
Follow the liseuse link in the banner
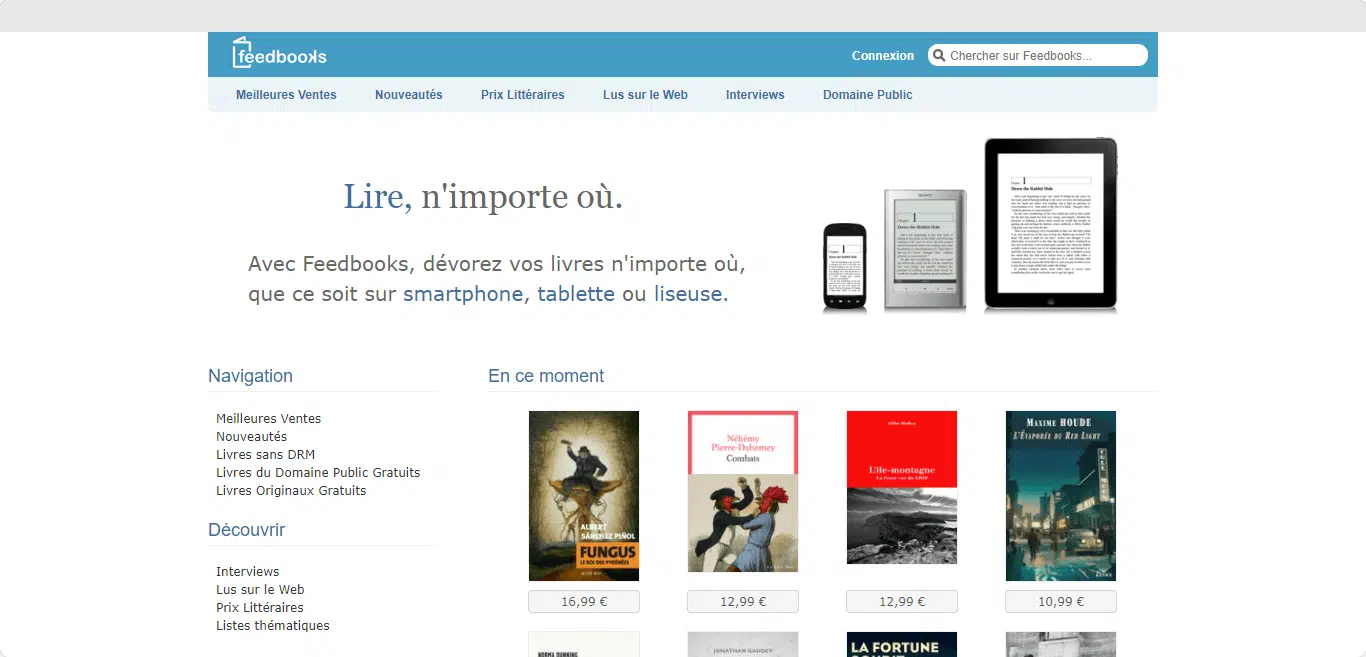pos(688,294)
